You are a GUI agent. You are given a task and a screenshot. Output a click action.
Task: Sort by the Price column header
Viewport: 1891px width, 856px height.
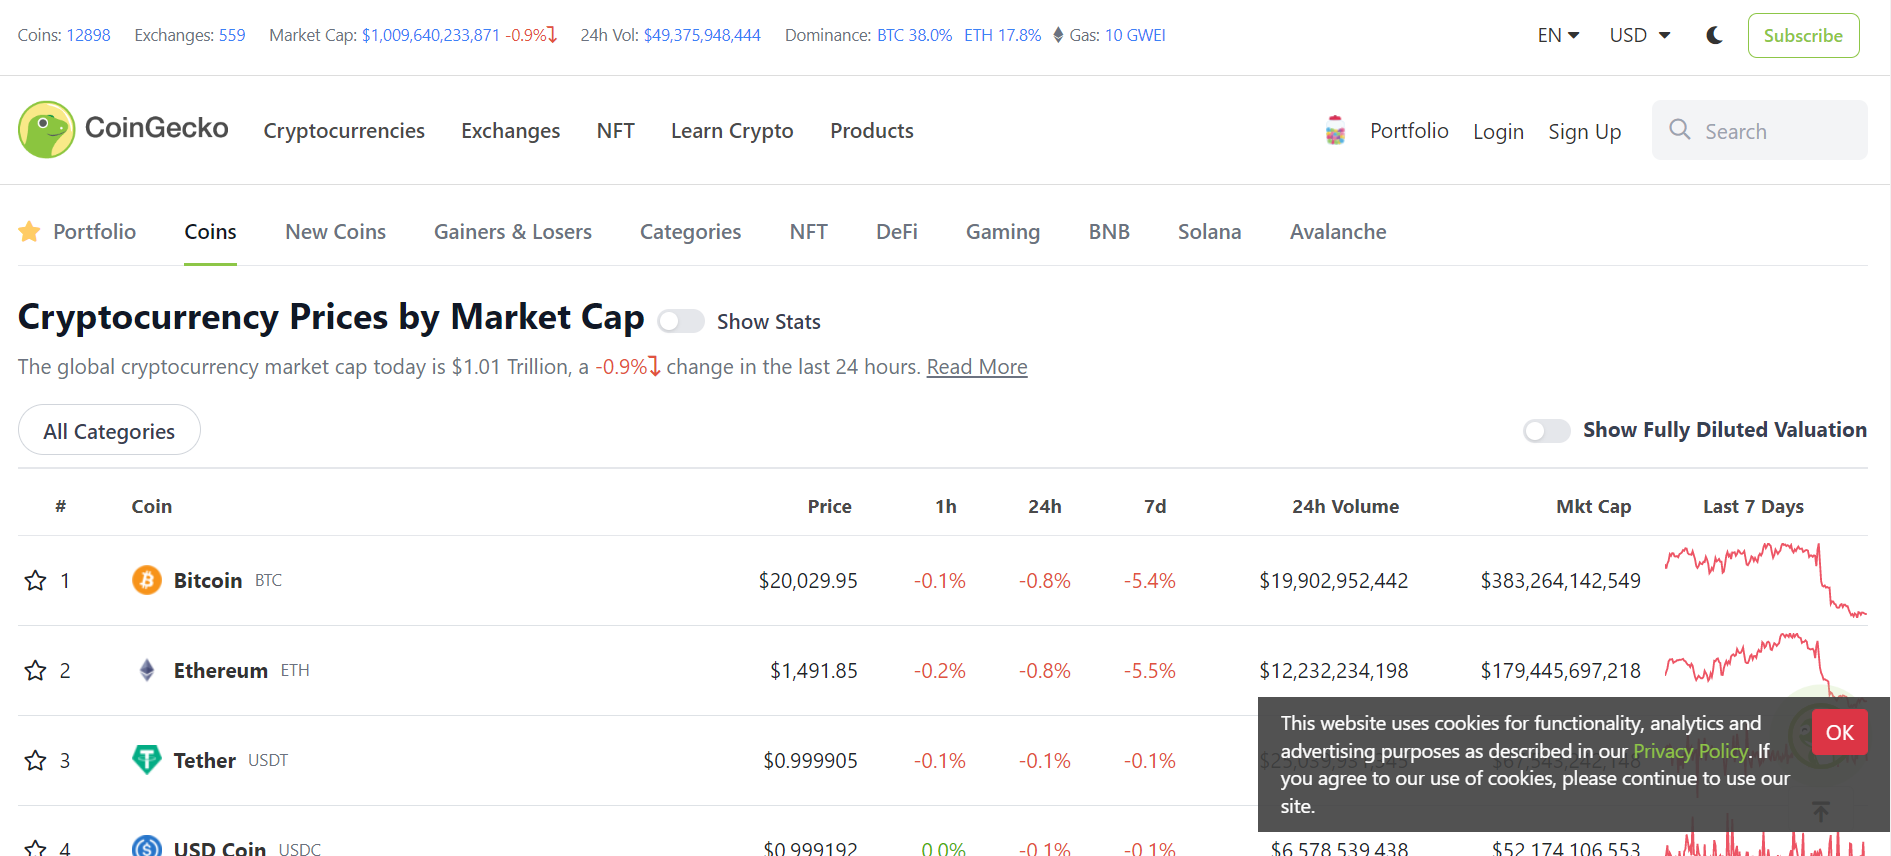[829, 506]
